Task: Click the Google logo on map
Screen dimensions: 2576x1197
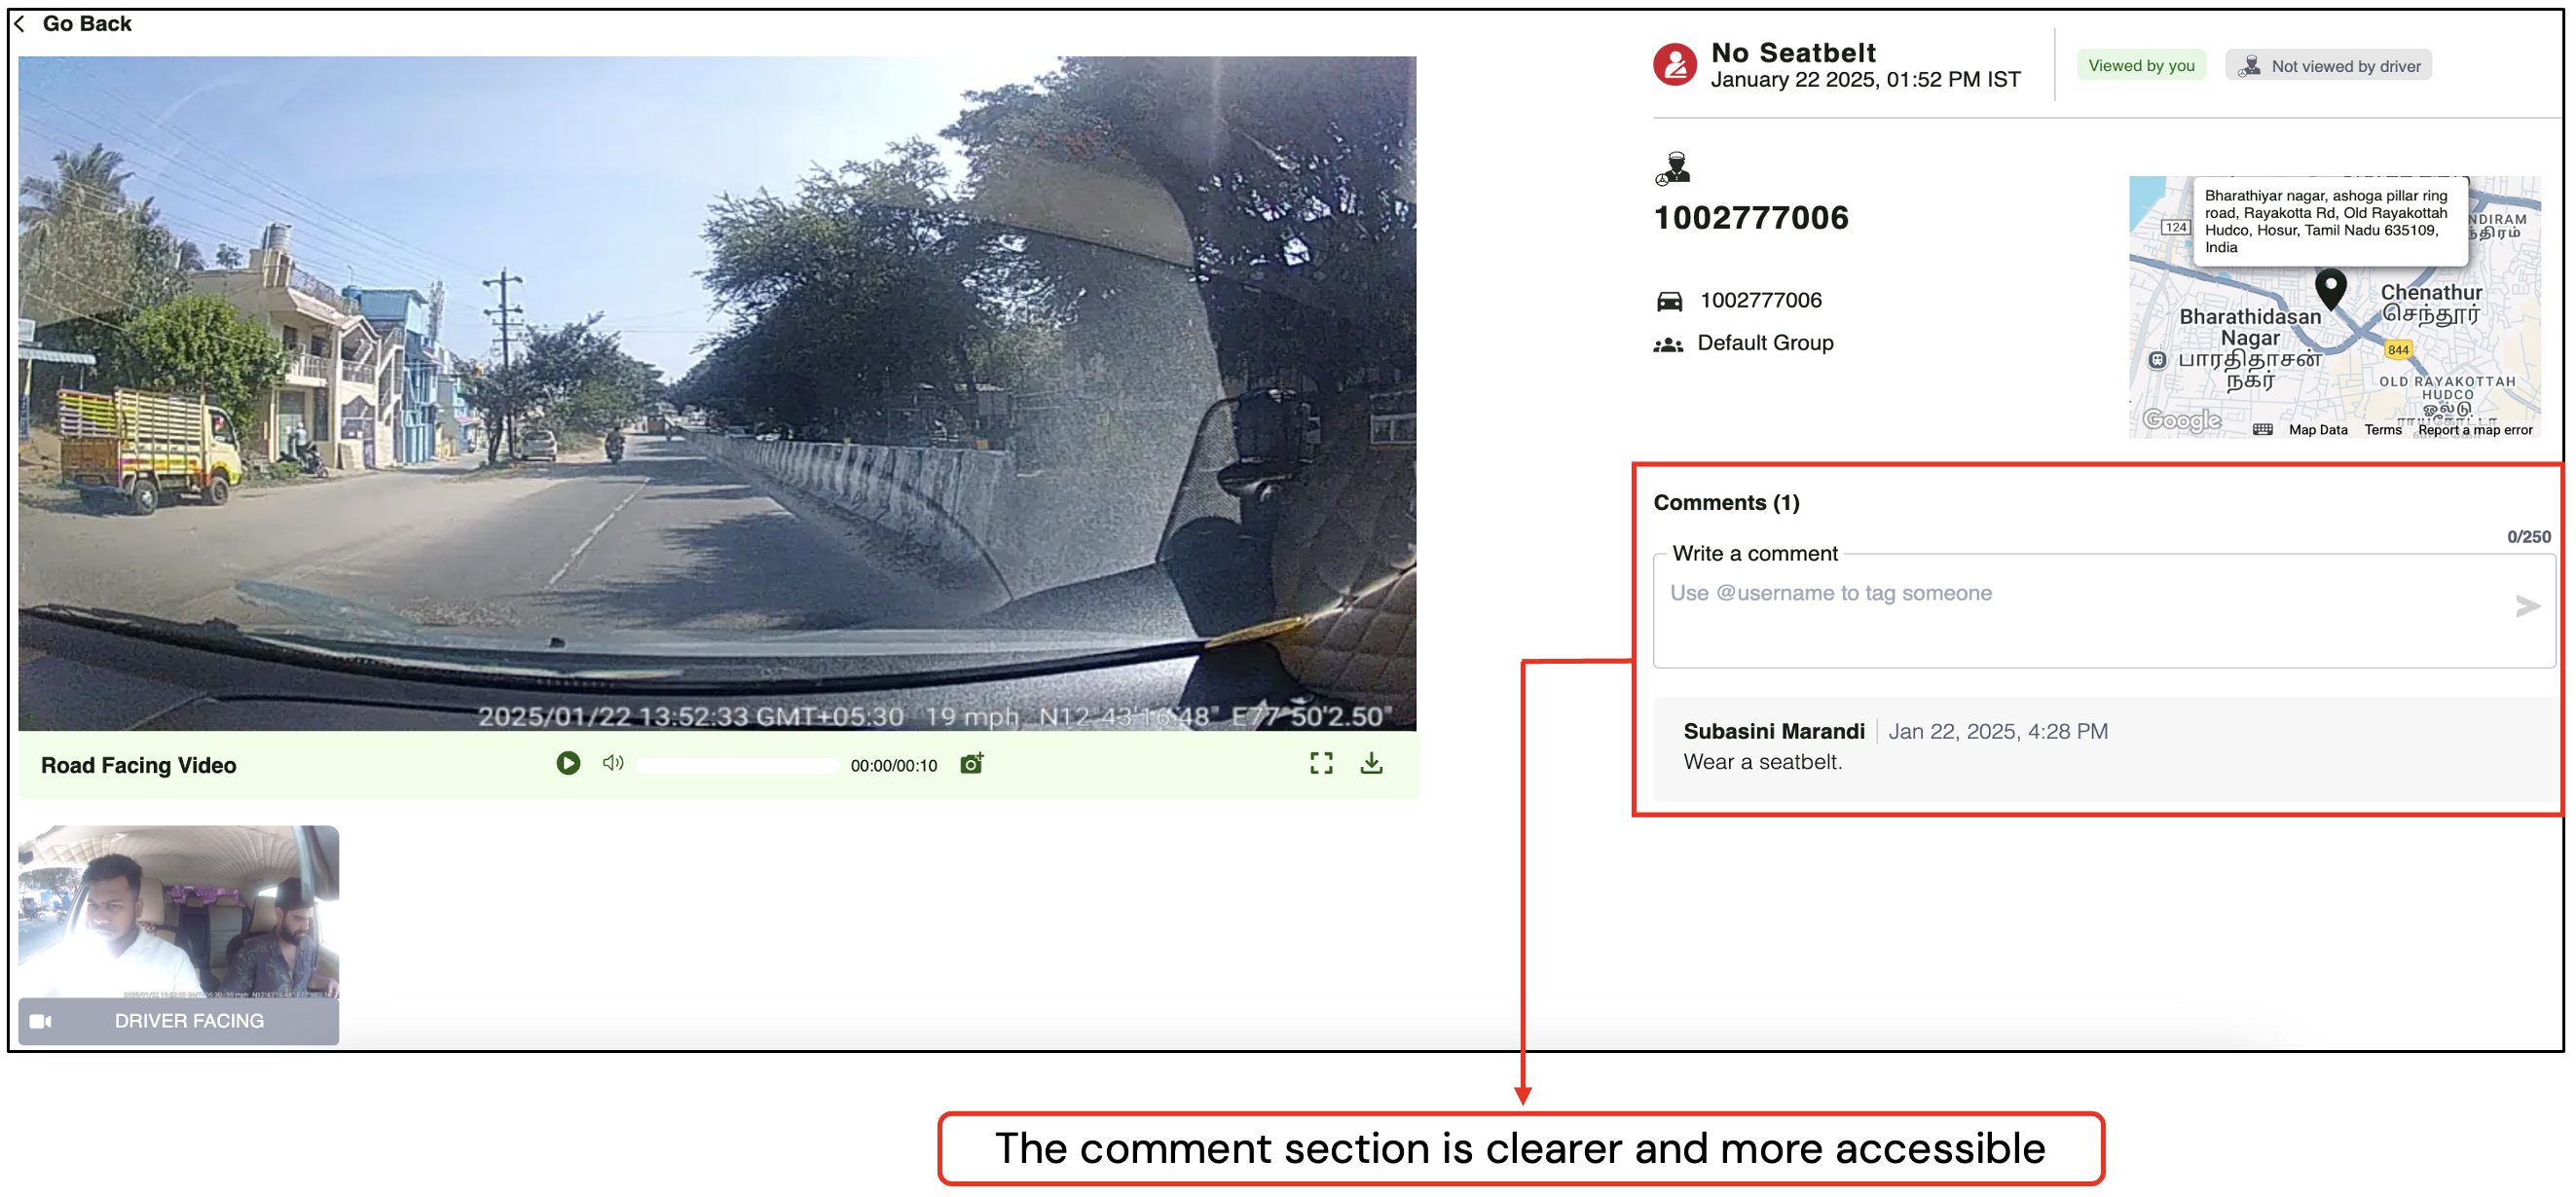Action: tap(2182, 421)
